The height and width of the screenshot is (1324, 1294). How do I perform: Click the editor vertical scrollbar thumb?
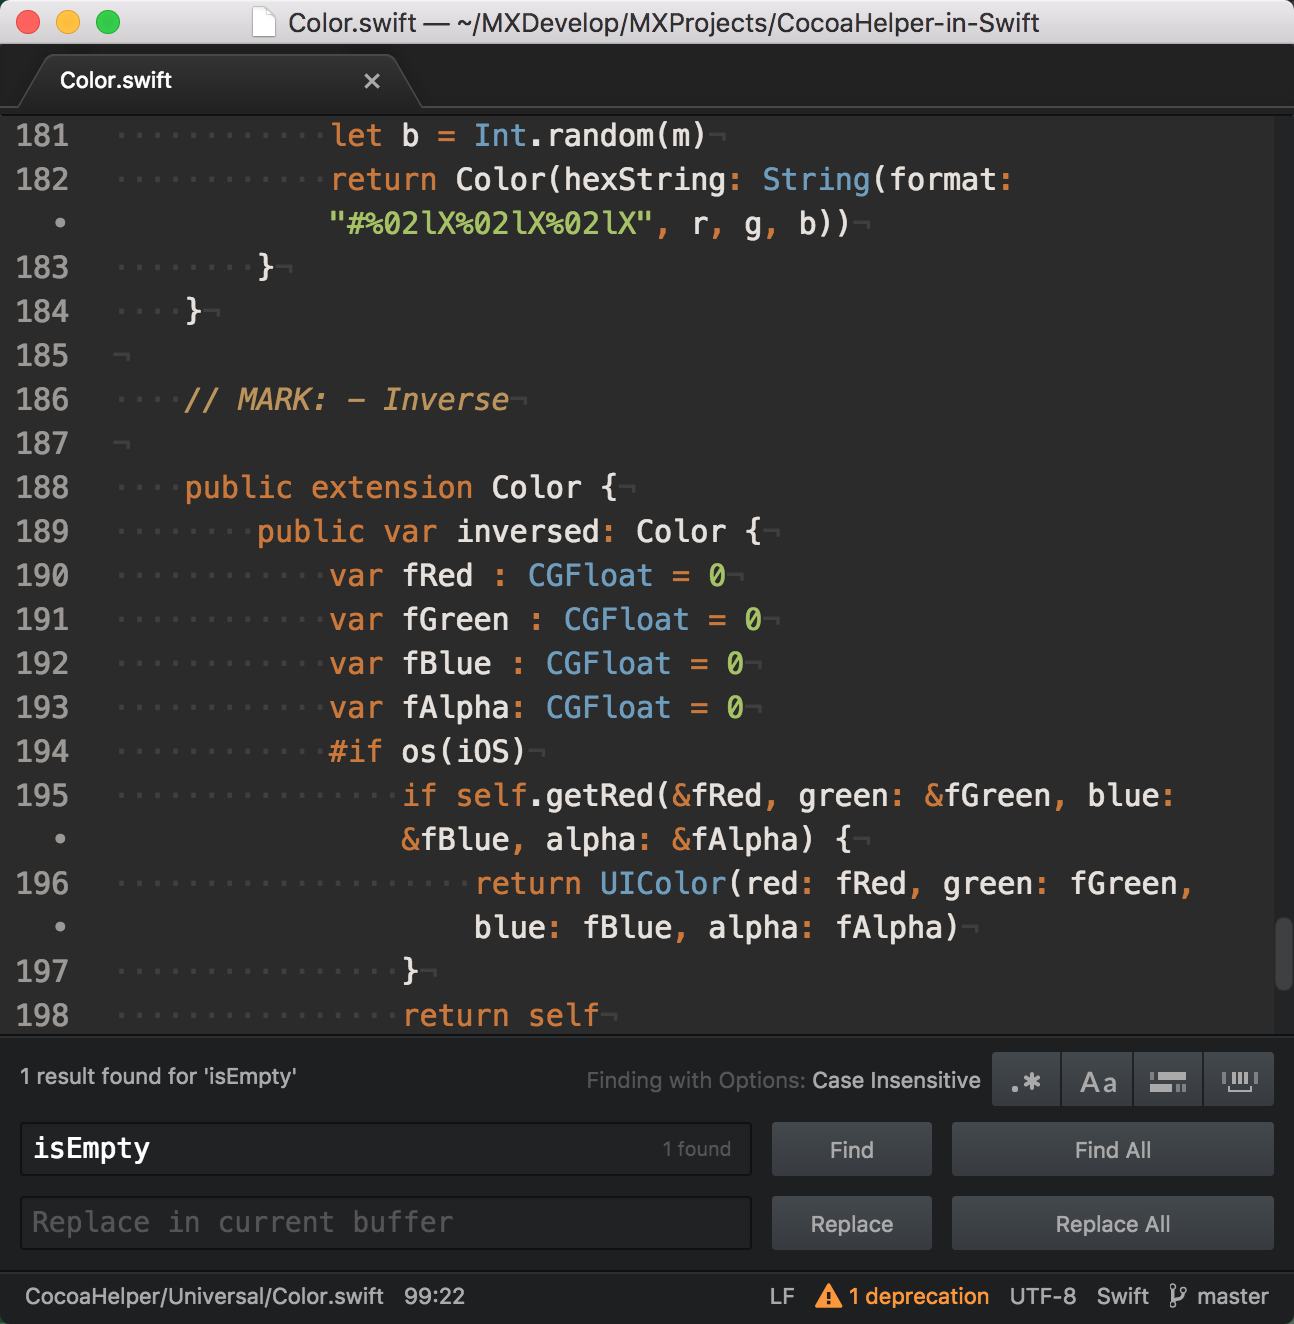[x=1284, y=954]
